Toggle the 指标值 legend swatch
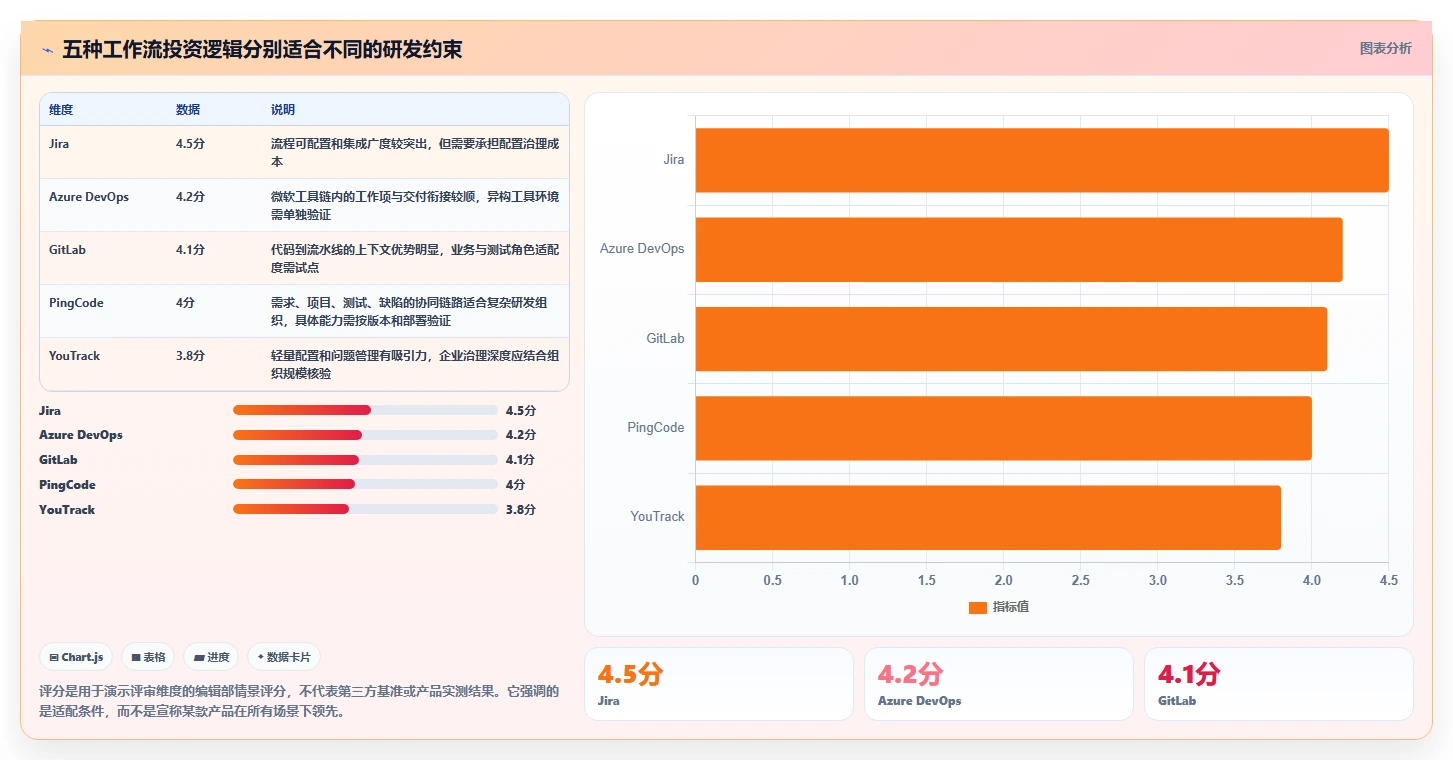Screen dimensions: 1453x760 pos(978,608)
